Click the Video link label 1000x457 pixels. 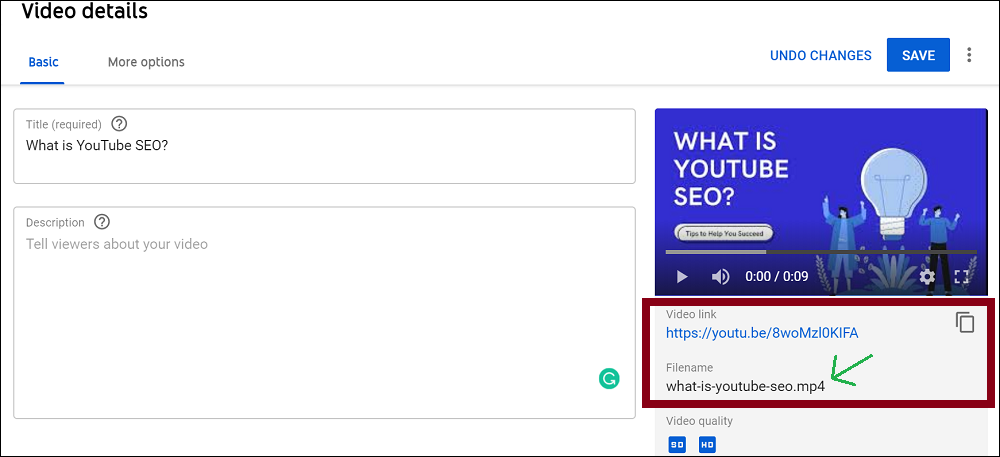pyautogui.click(x=691, y=314)
